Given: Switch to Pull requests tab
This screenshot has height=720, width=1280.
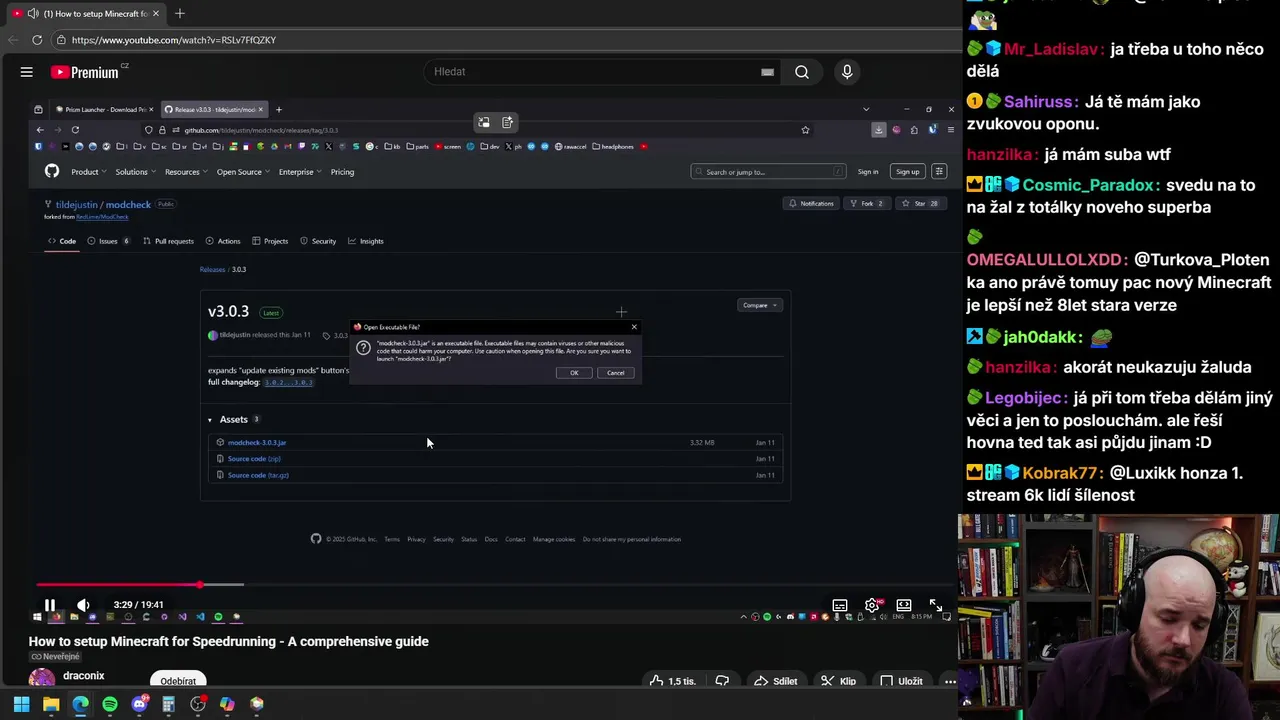Looking at the screenshot, I should [x=168, y=241].
